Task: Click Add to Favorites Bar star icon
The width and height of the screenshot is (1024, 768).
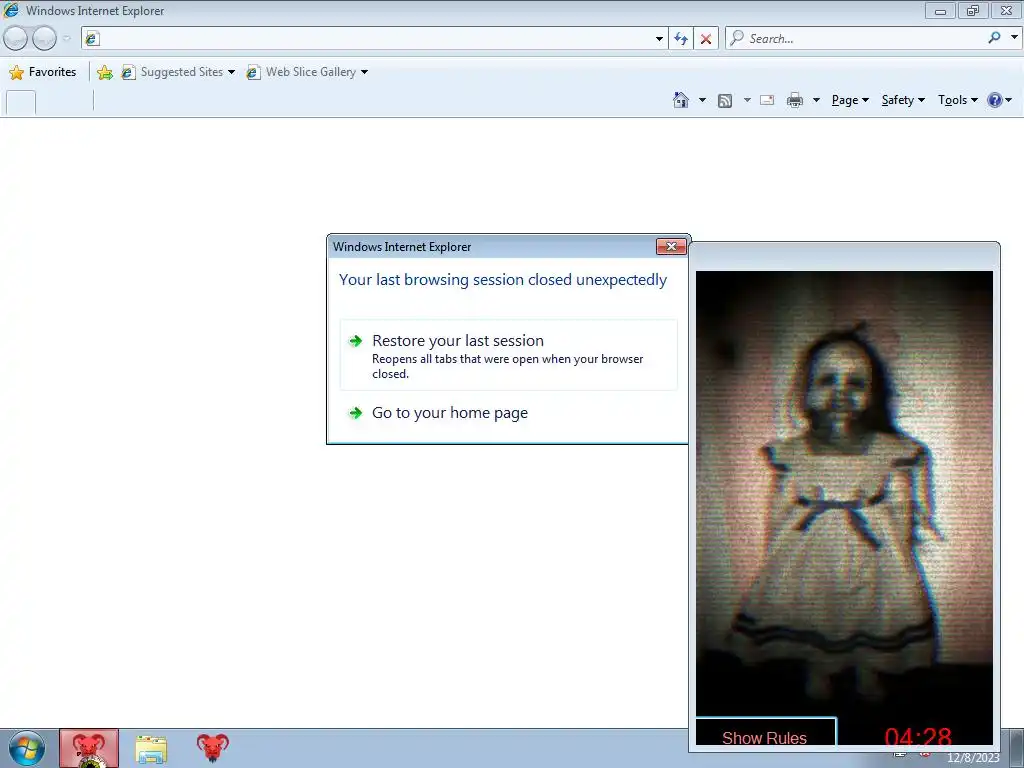Action: coord(104,72)
